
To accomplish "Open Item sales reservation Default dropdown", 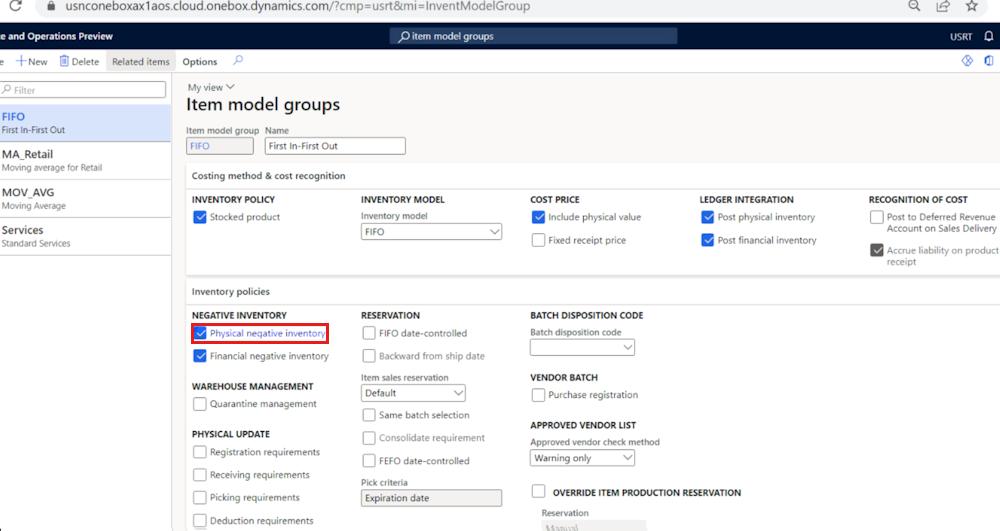I will (413, 393).
